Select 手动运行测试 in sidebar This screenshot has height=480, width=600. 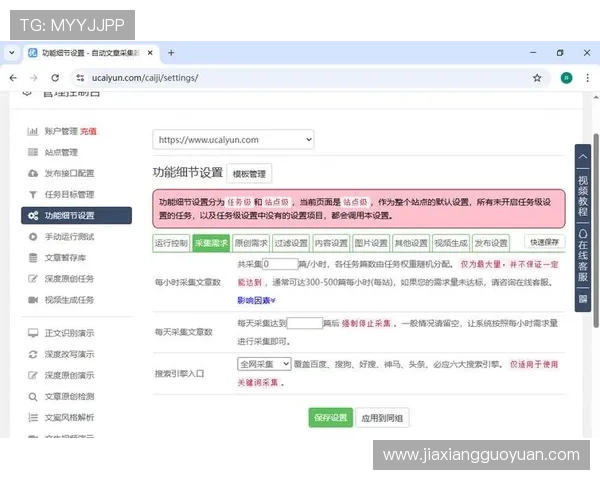[69, 237]
